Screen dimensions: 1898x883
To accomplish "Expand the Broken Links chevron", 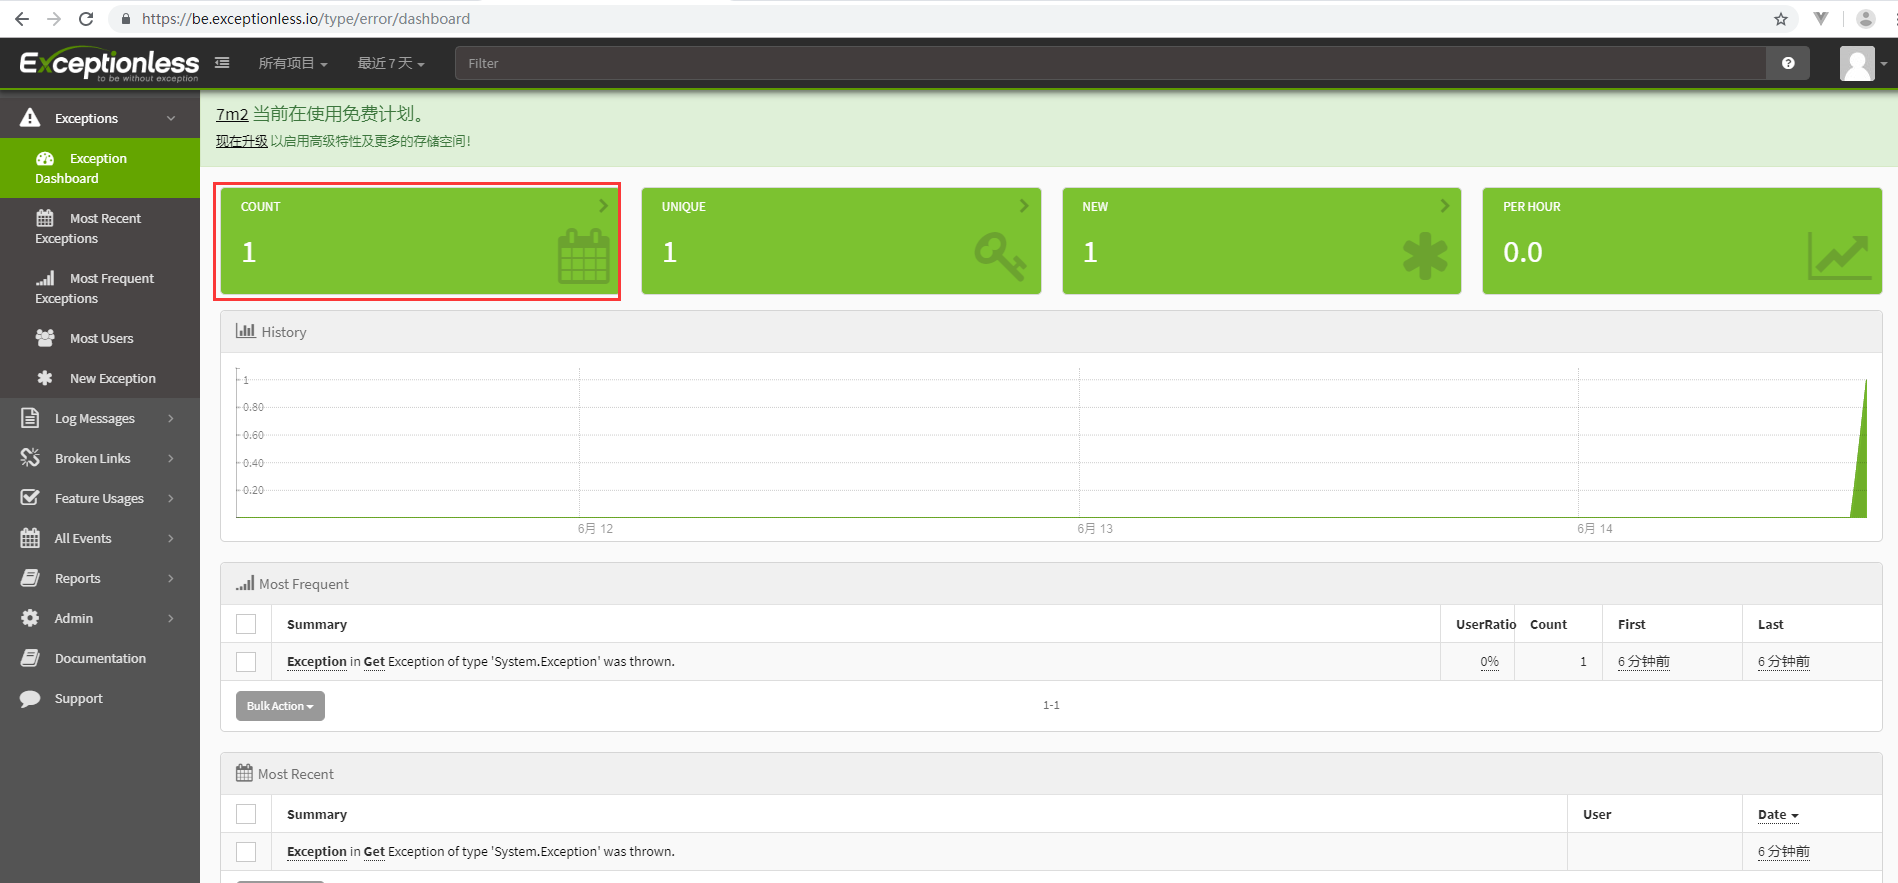I will point(171,458).
